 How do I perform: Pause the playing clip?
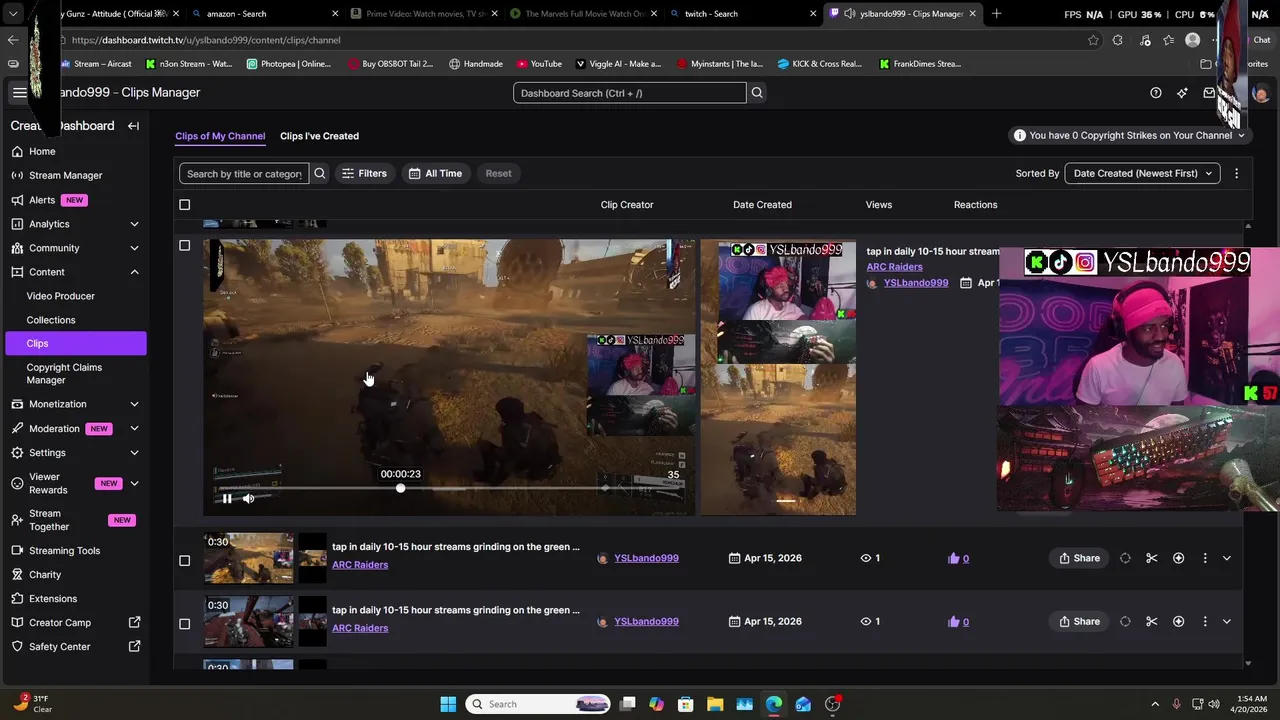[x=227, y=498]
